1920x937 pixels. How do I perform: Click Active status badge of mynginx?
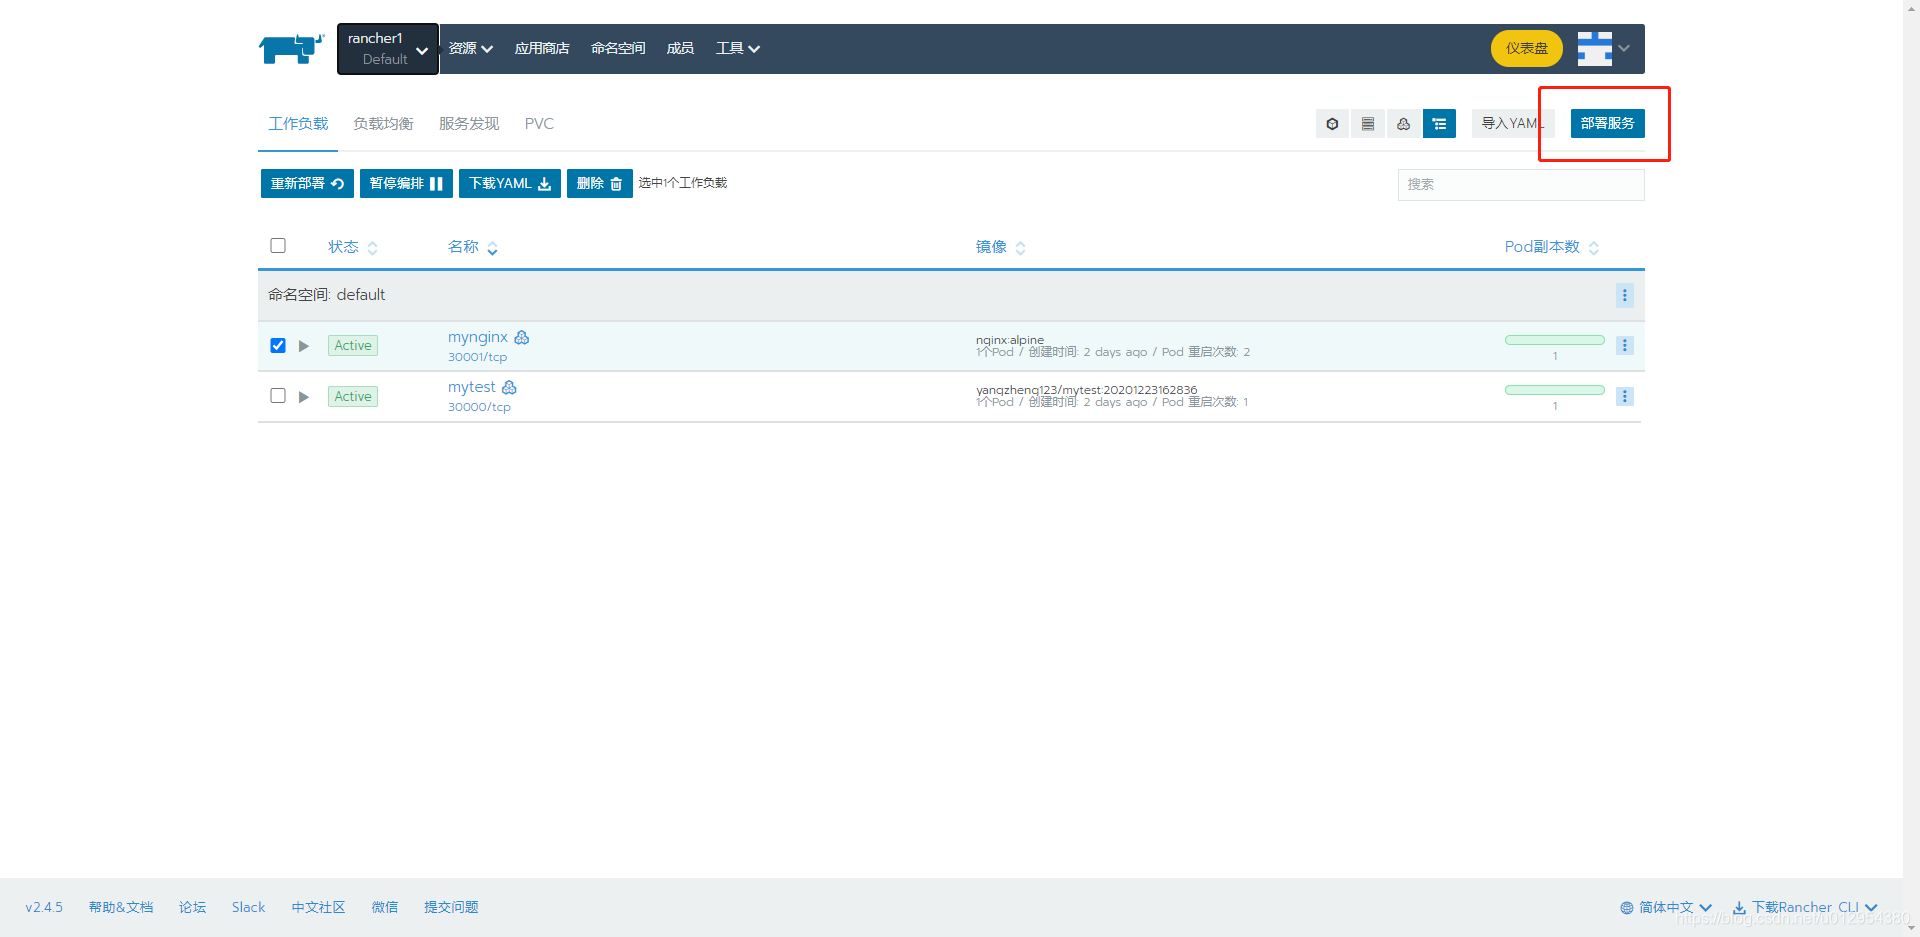(x=353, y=346)
